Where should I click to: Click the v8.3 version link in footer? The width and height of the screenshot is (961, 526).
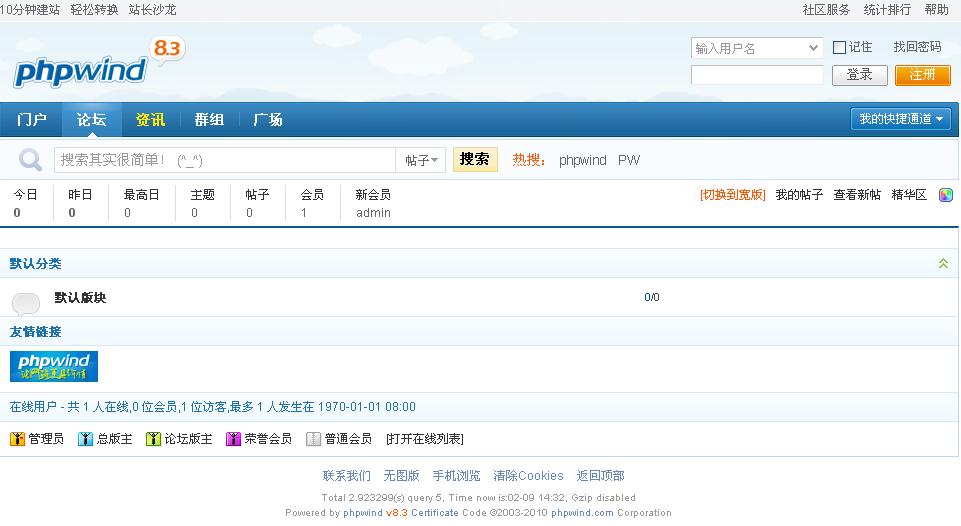click(x=397, y=513)
